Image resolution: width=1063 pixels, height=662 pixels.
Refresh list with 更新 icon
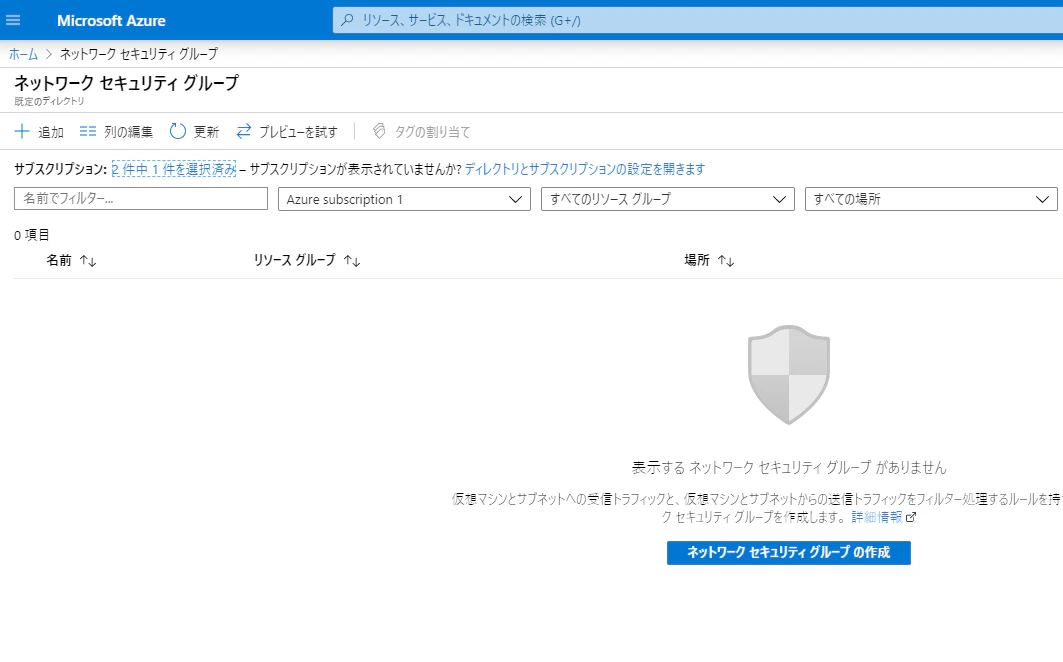[178, 131]
